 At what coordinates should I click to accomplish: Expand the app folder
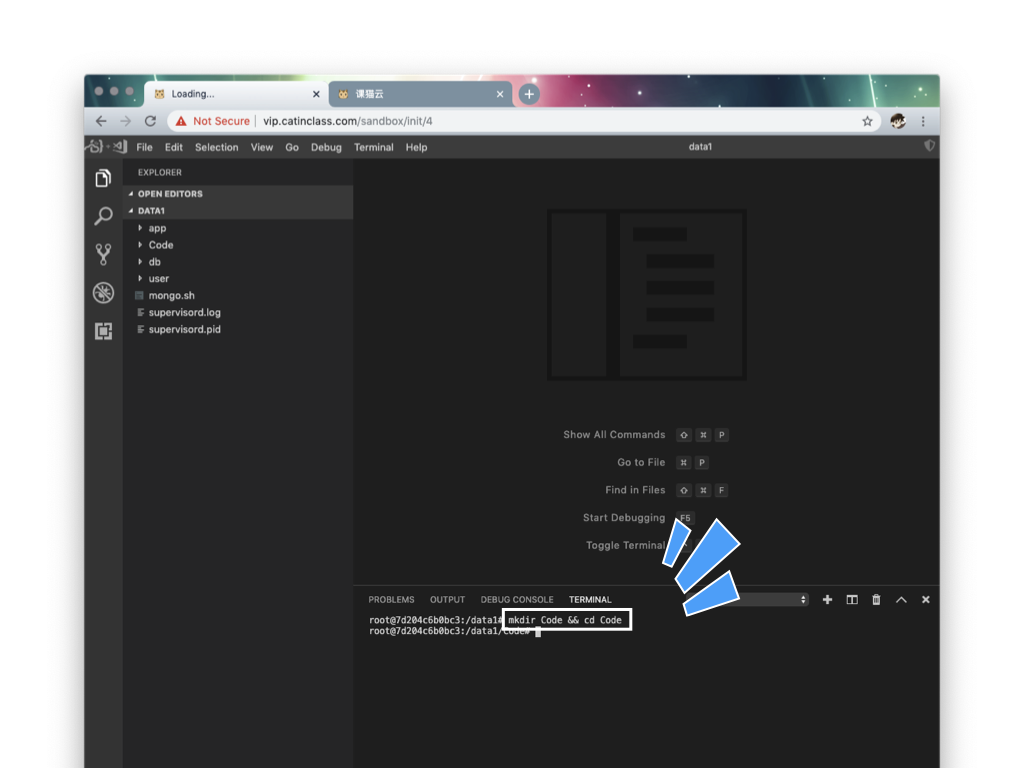pyautogui.click(x=157, y=228)
